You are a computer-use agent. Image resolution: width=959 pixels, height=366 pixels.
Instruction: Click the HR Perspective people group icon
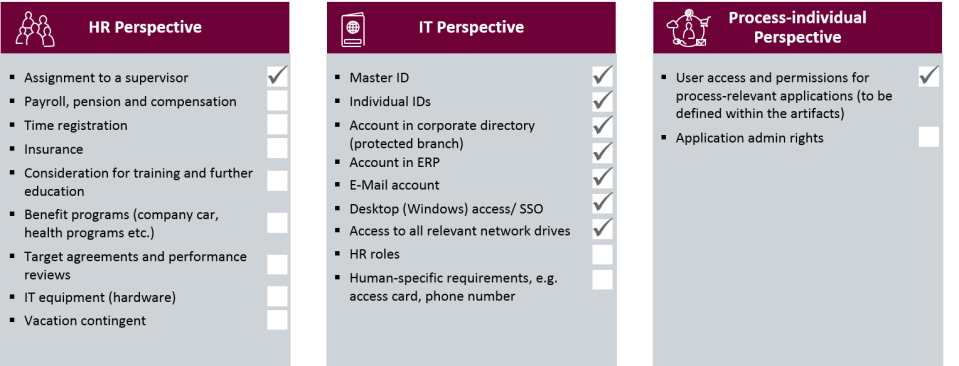tap(35, 28)
